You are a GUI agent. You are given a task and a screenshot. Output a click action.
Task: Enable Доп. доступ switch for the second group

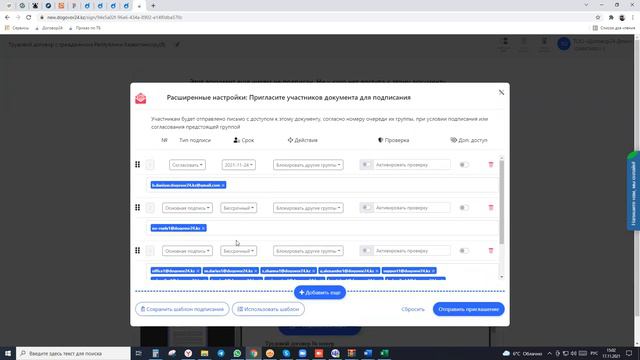coord(464,207)
